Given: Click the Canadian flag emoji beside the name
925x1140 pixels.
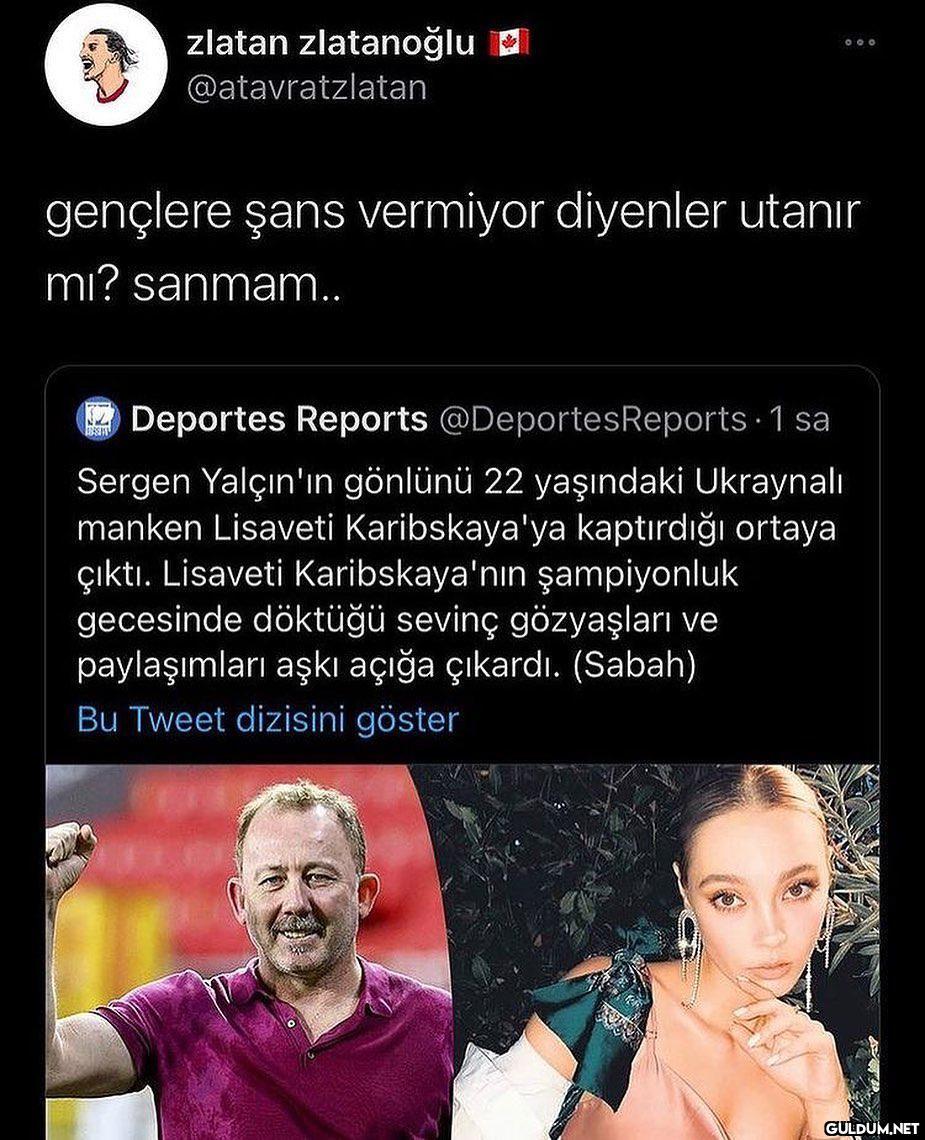Looking at the screenshot, I should (508, 44).
